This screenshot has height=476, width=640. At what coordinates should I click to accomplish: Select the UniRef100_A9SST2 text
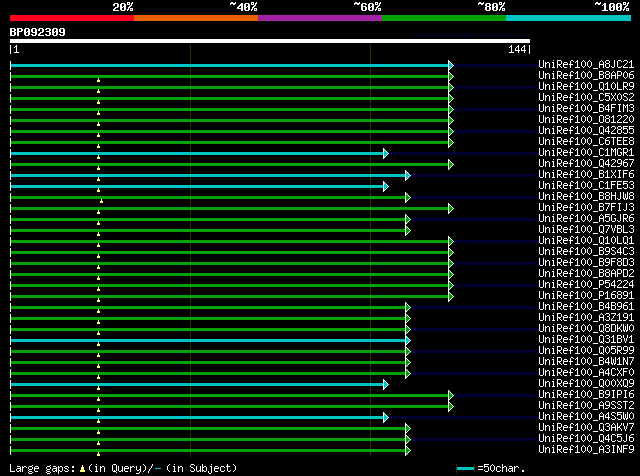tap(586, 406)
